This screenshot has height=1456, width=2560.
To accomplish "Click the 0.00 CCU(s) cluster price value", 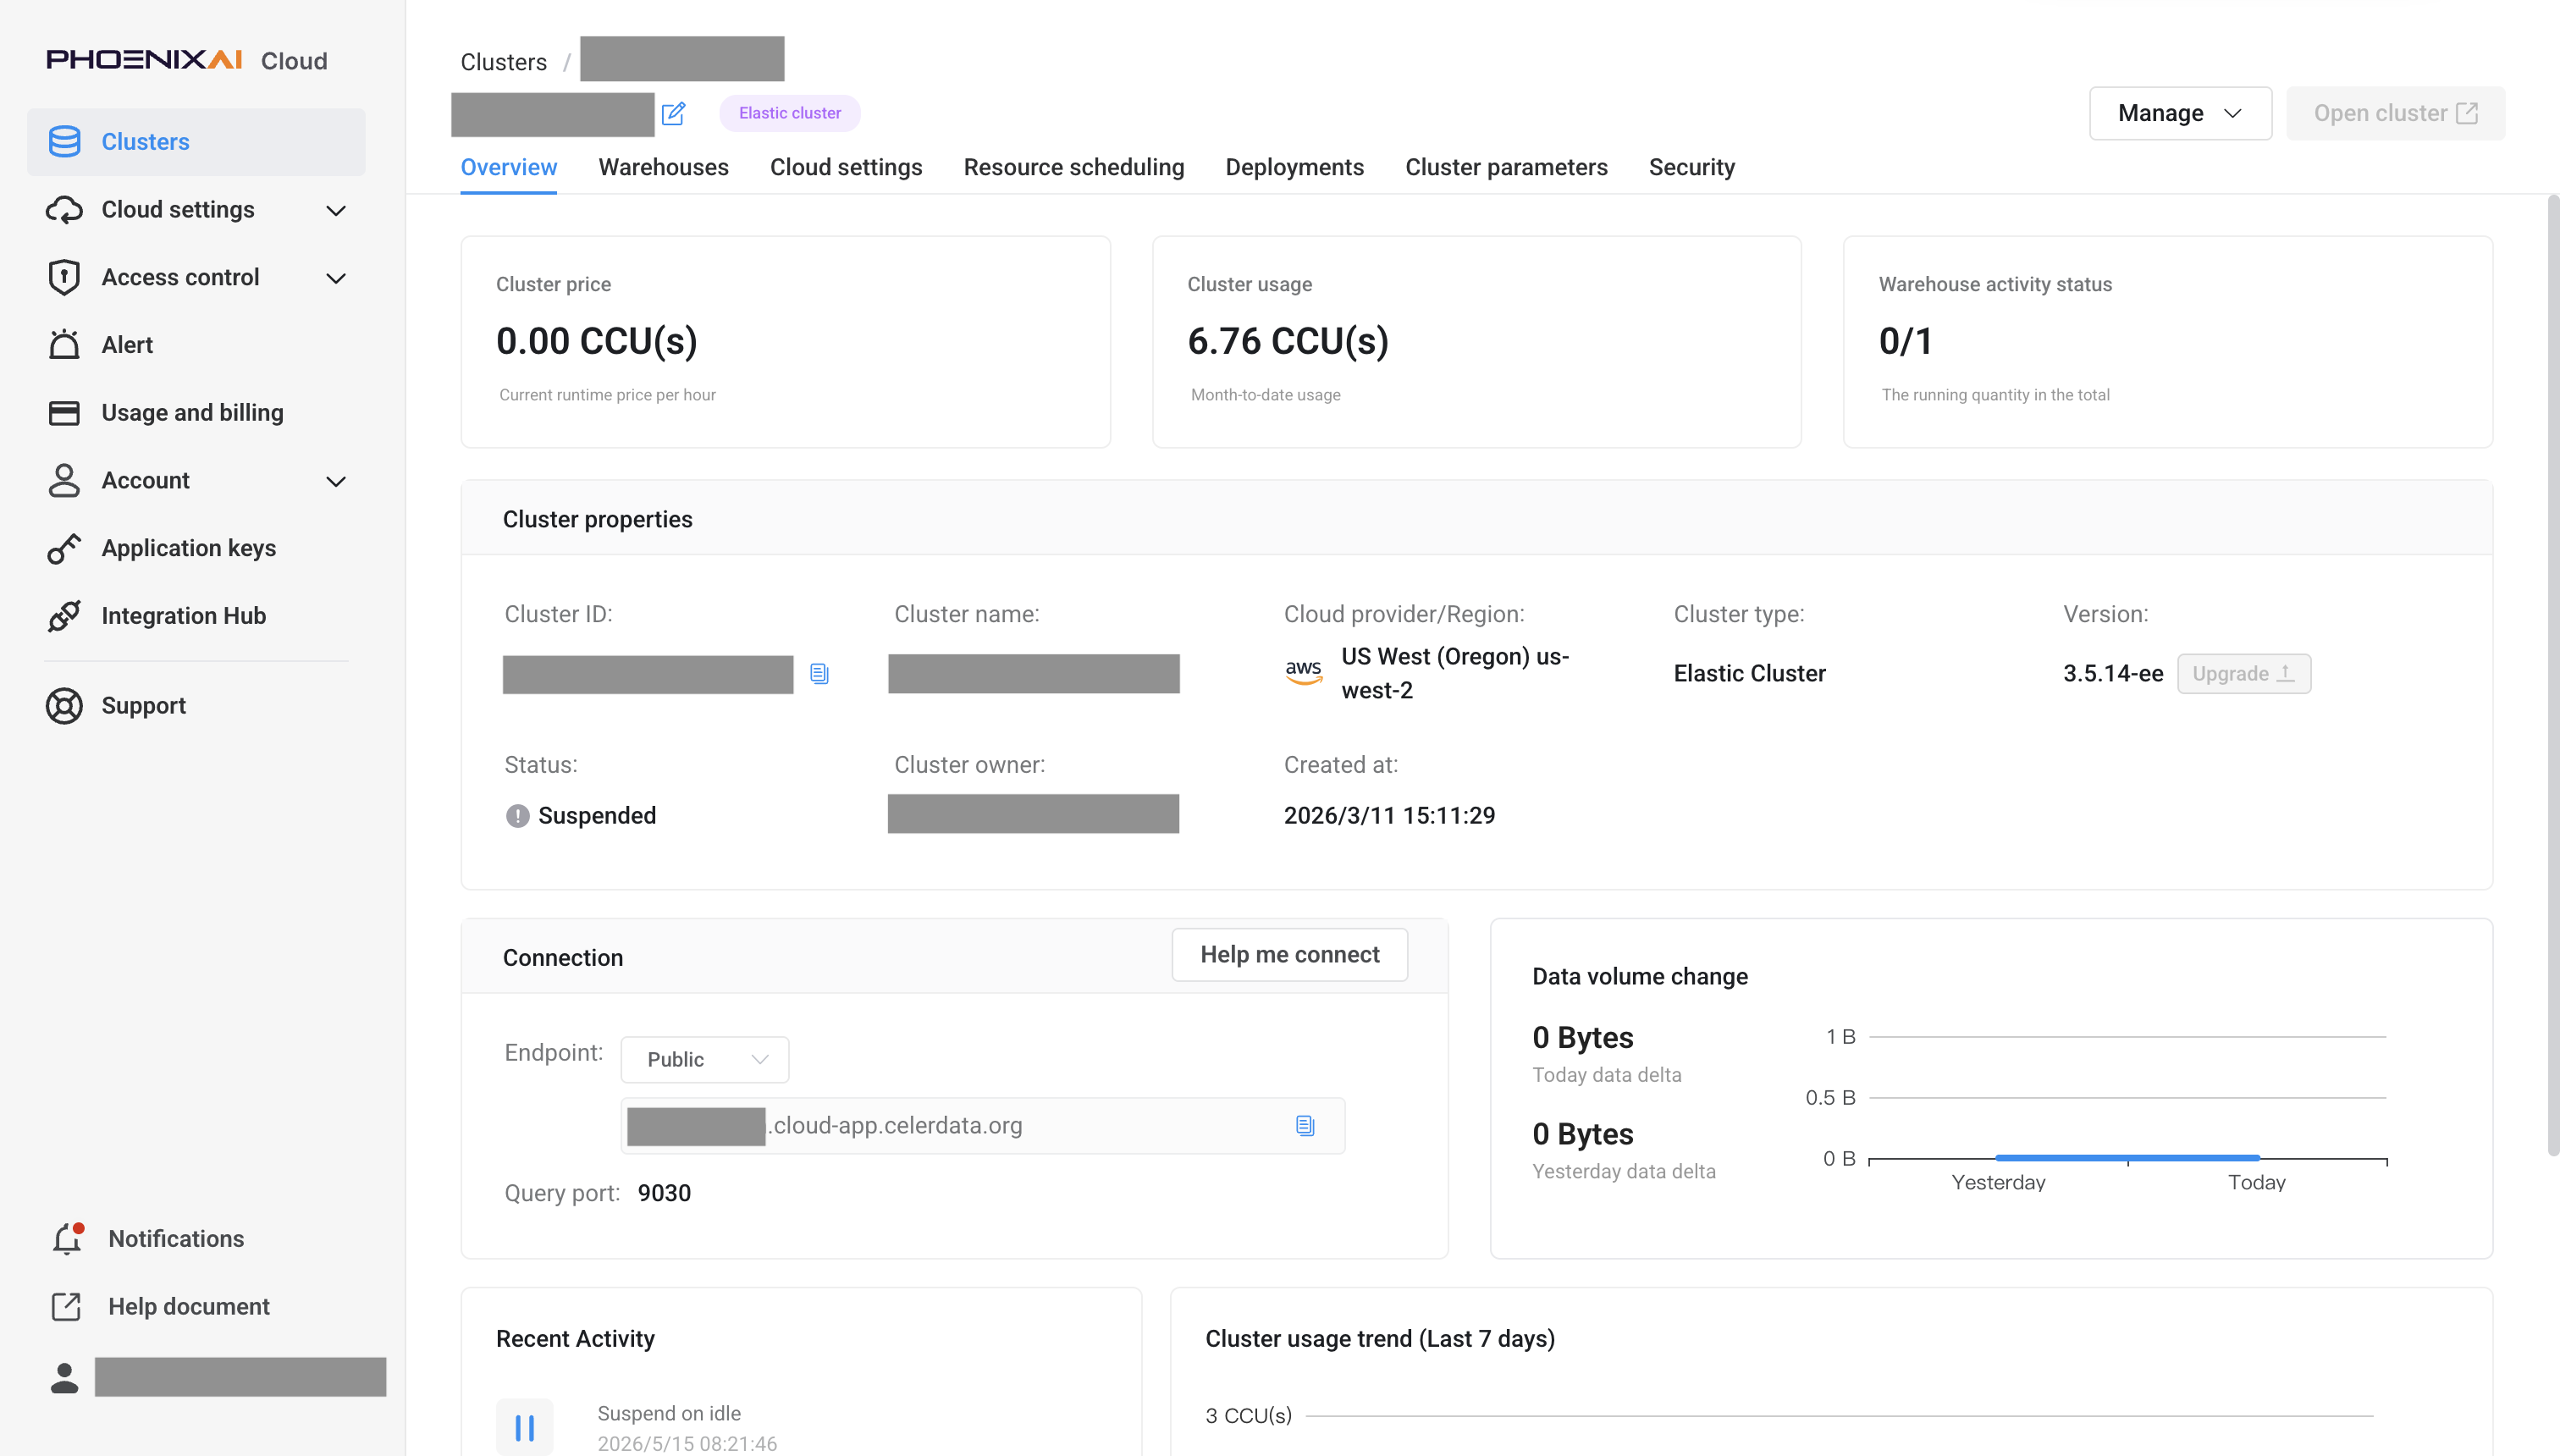I will coord(597,341).
